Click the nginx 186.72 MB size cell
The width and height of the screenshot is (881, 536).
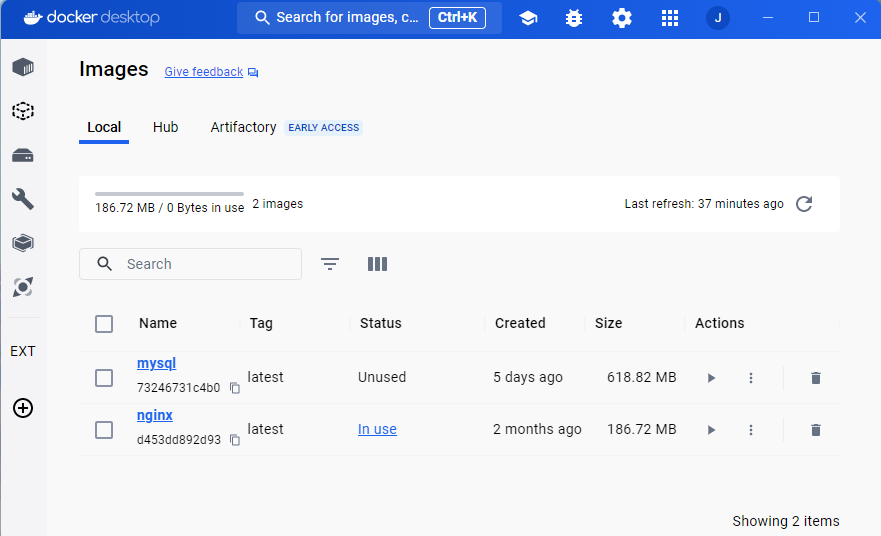coord(642,429)
